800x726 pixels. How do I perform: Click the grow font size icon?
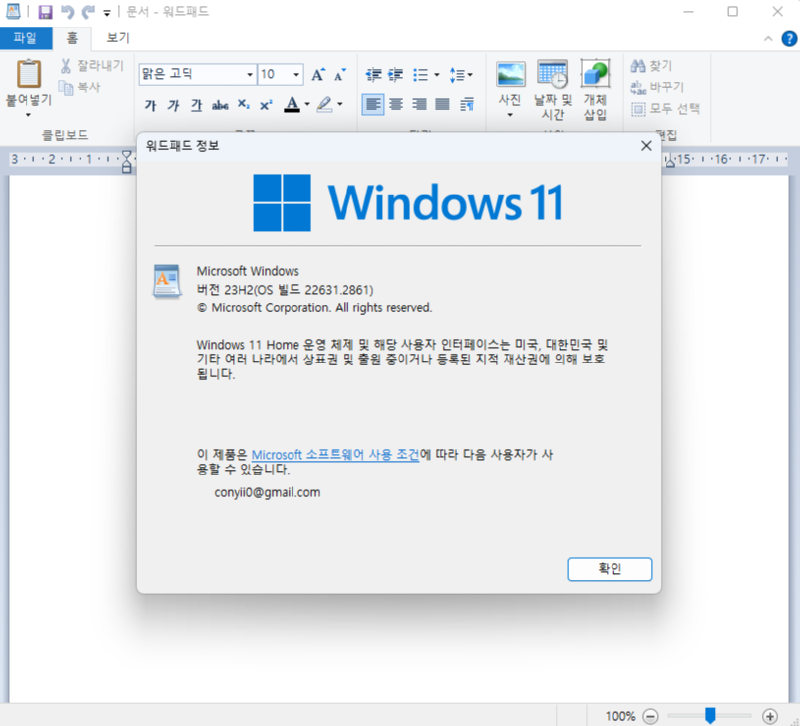[318, 75]
